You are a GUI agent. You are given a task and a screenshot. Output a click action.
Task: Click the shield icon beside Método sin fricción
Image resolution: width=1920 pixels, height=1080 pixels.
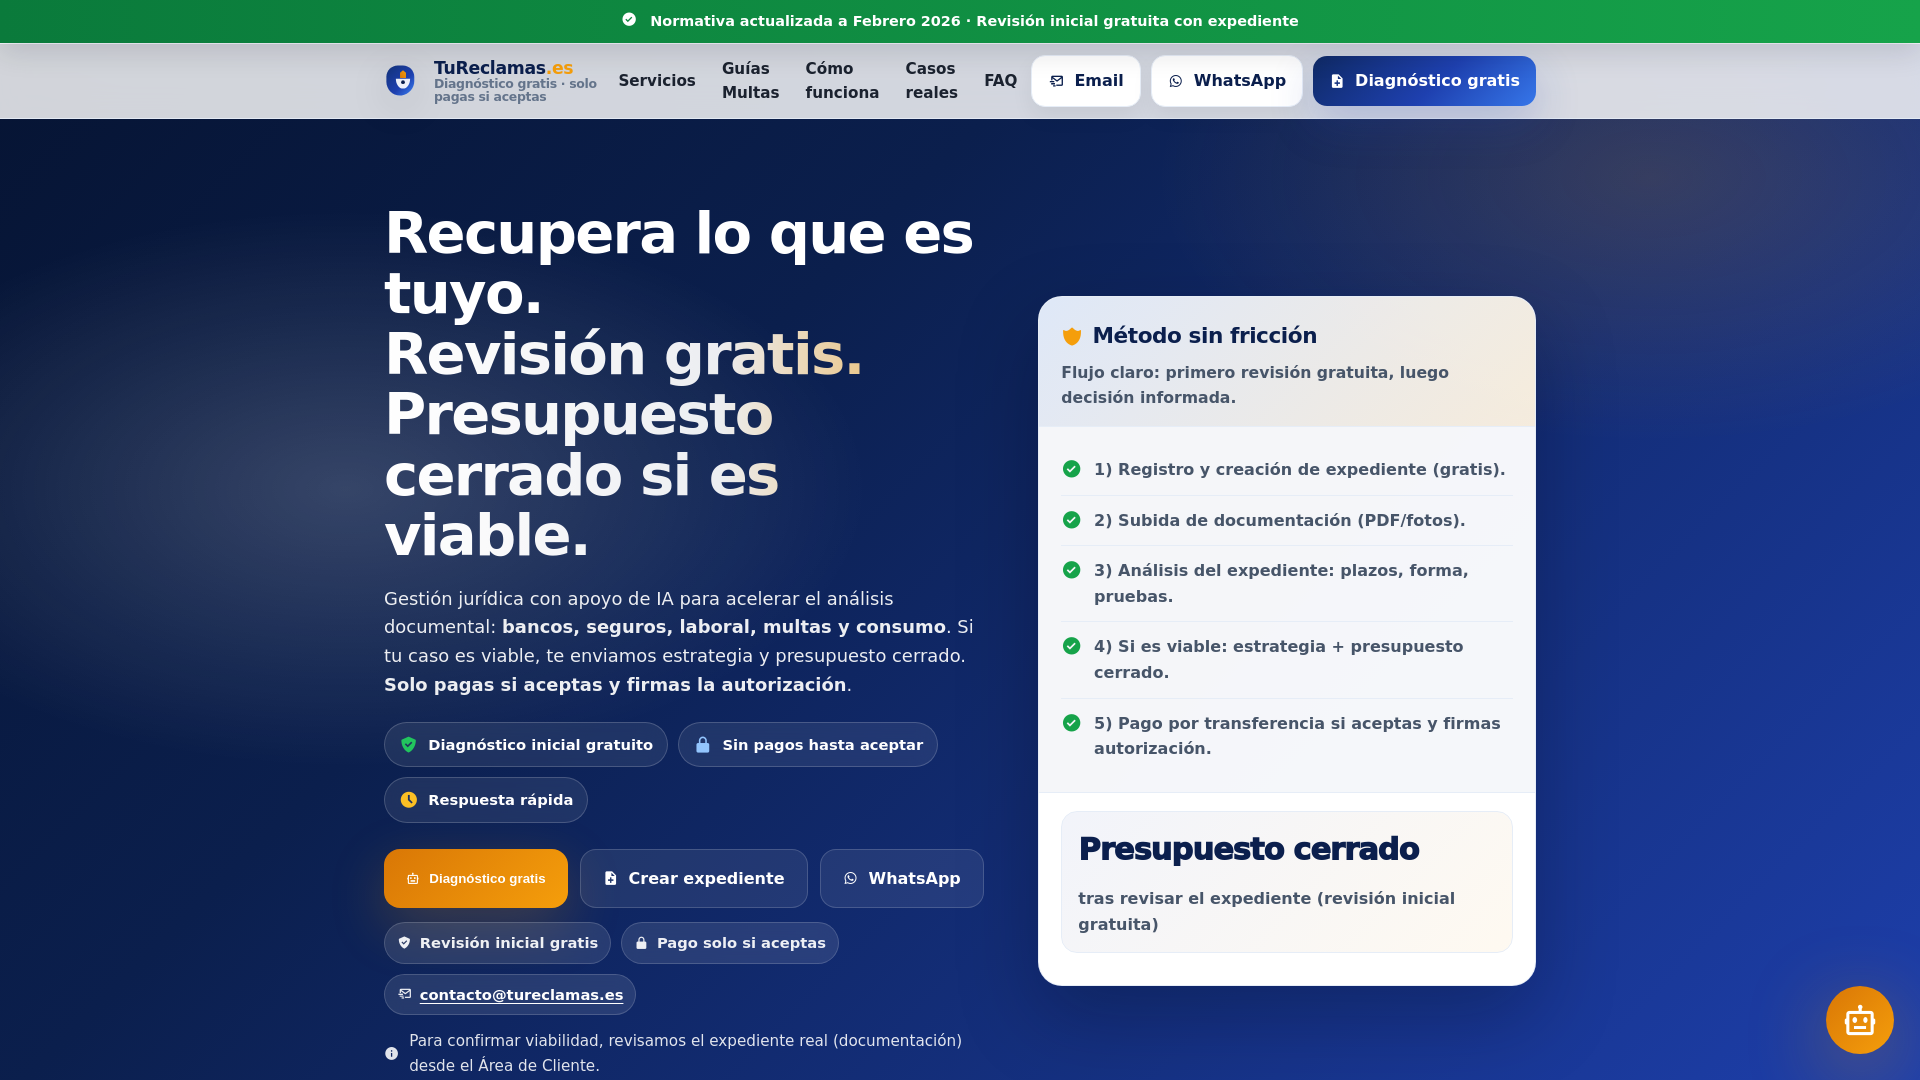tap(1072, 336)
